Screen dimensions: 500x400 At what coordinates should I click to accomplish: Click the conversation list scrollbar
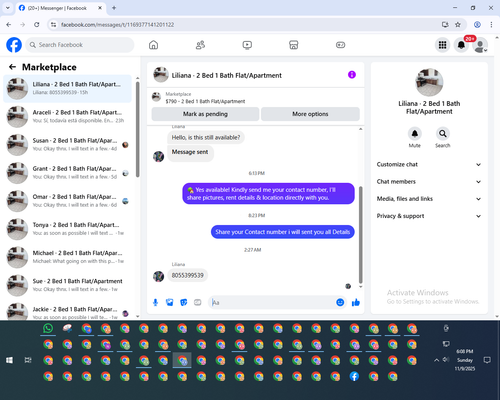[138, 130]
